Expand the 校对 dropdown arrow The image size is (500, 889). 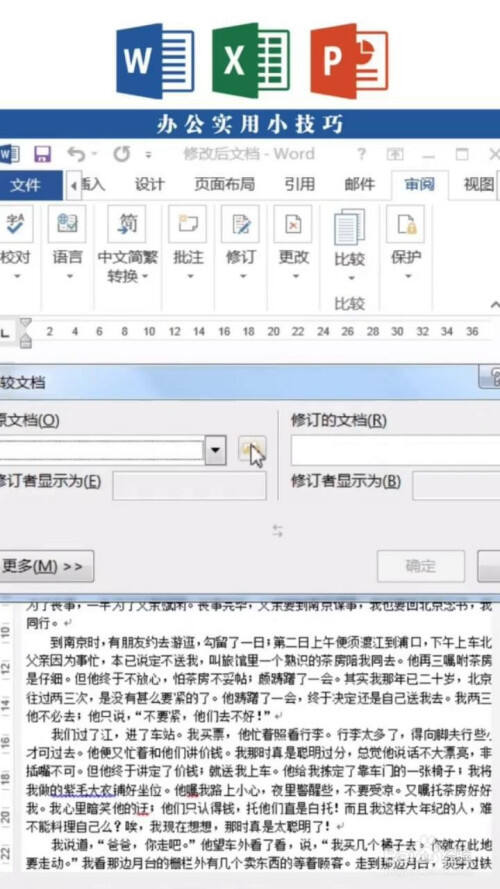(x=16, y=277)
